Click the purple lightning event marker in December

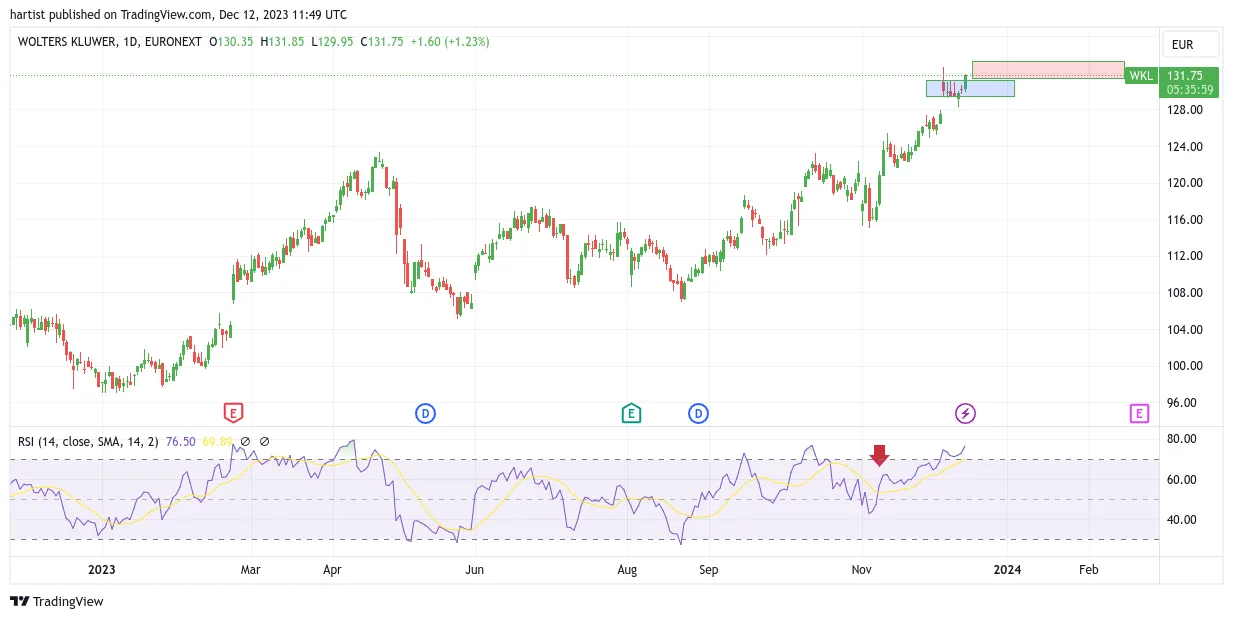tap(965, 413)
